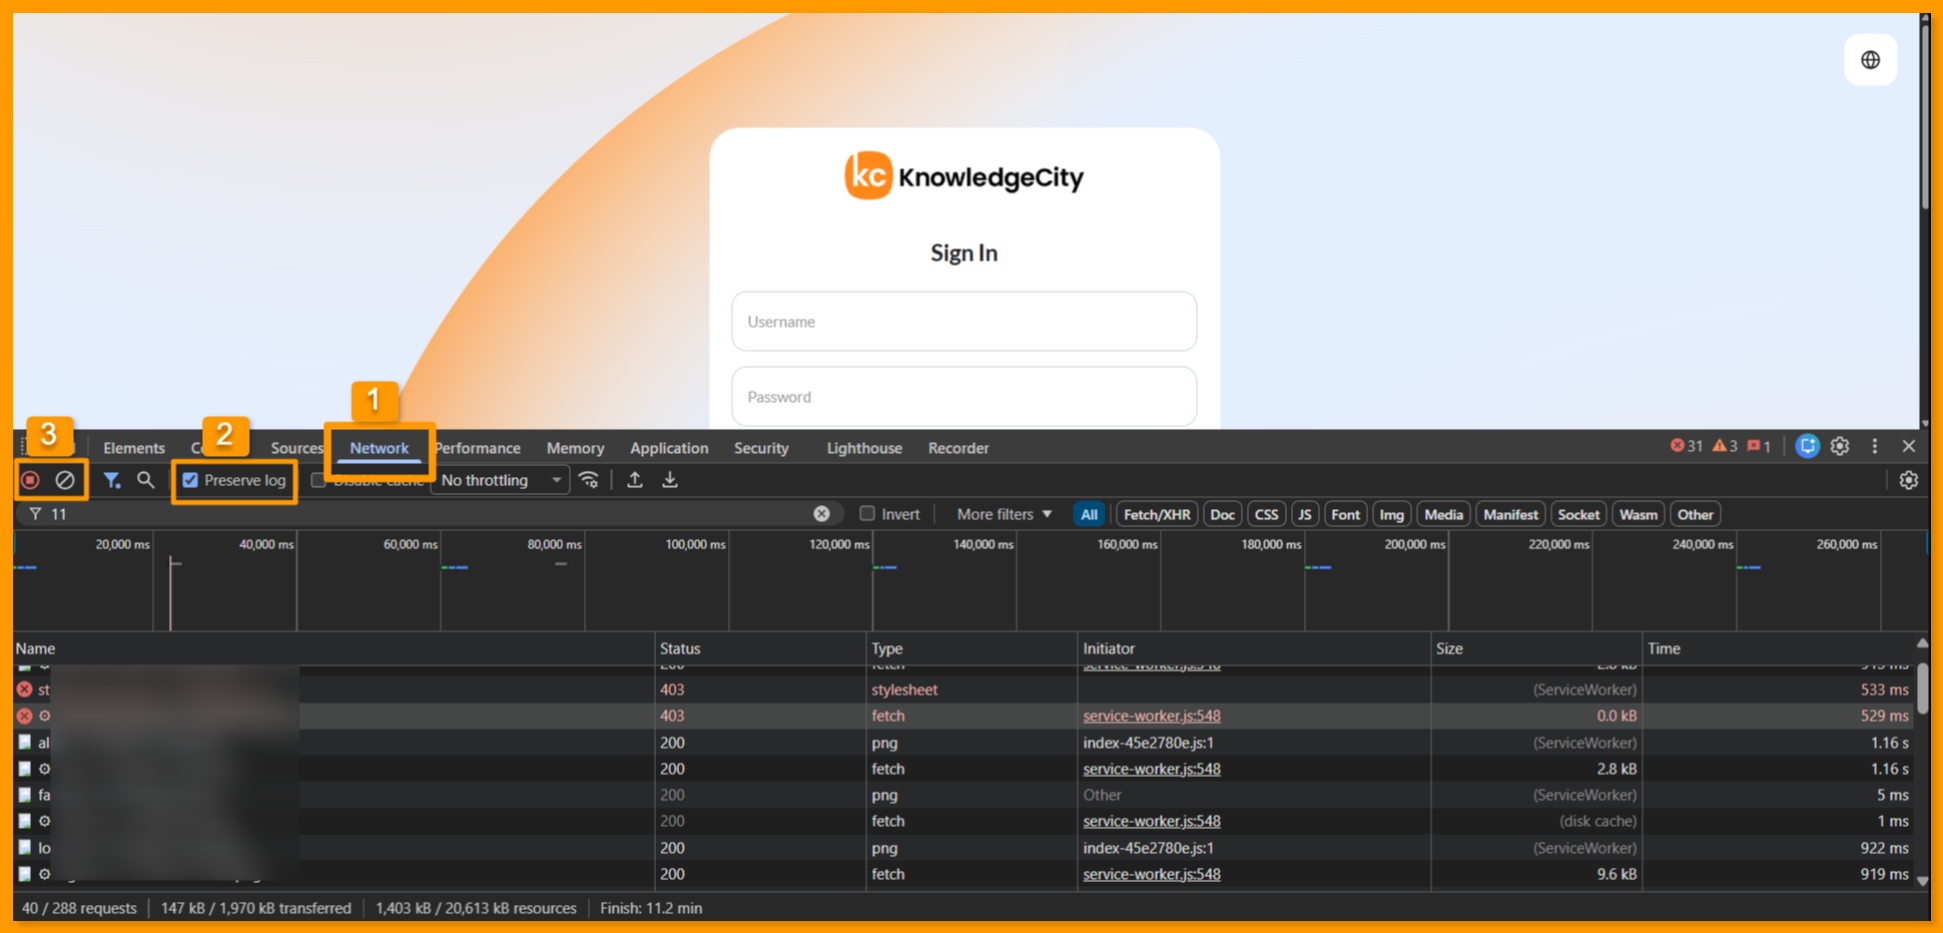Screen dimensions: 1943x933
Task: Open the Application tab
Action: (669, 448)
